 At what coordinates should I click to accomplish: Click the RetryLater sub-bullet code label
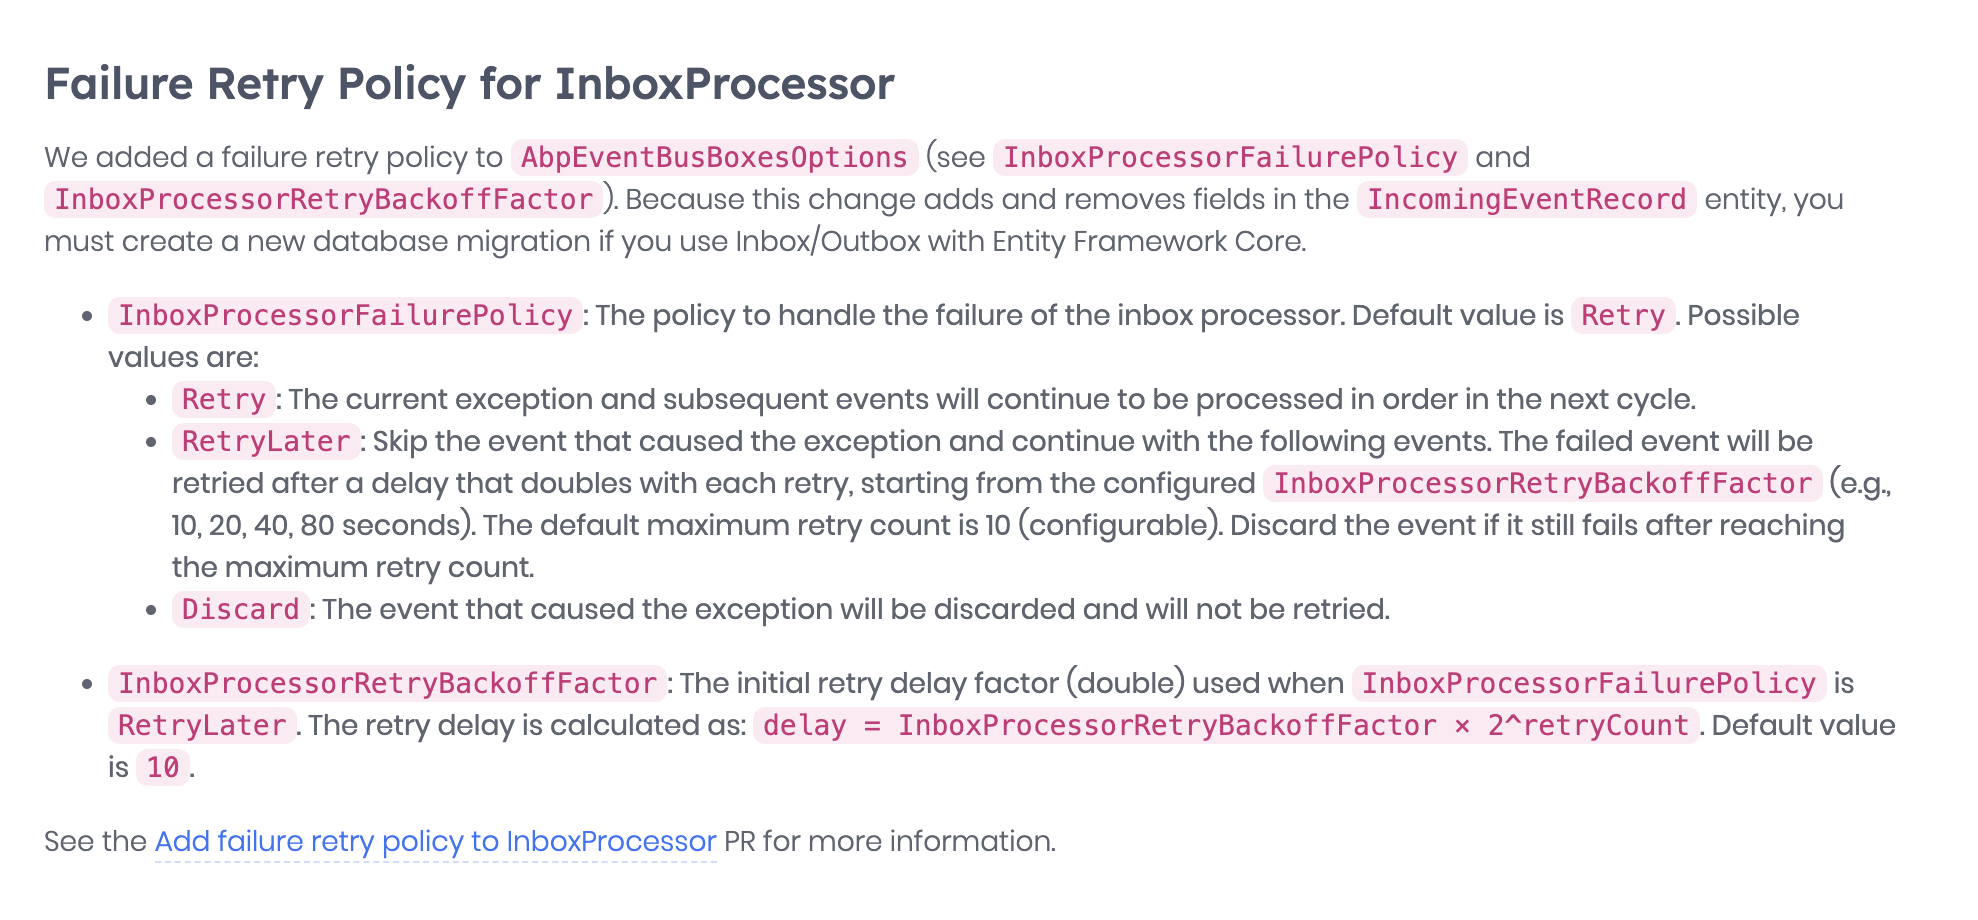pos(265,442)
